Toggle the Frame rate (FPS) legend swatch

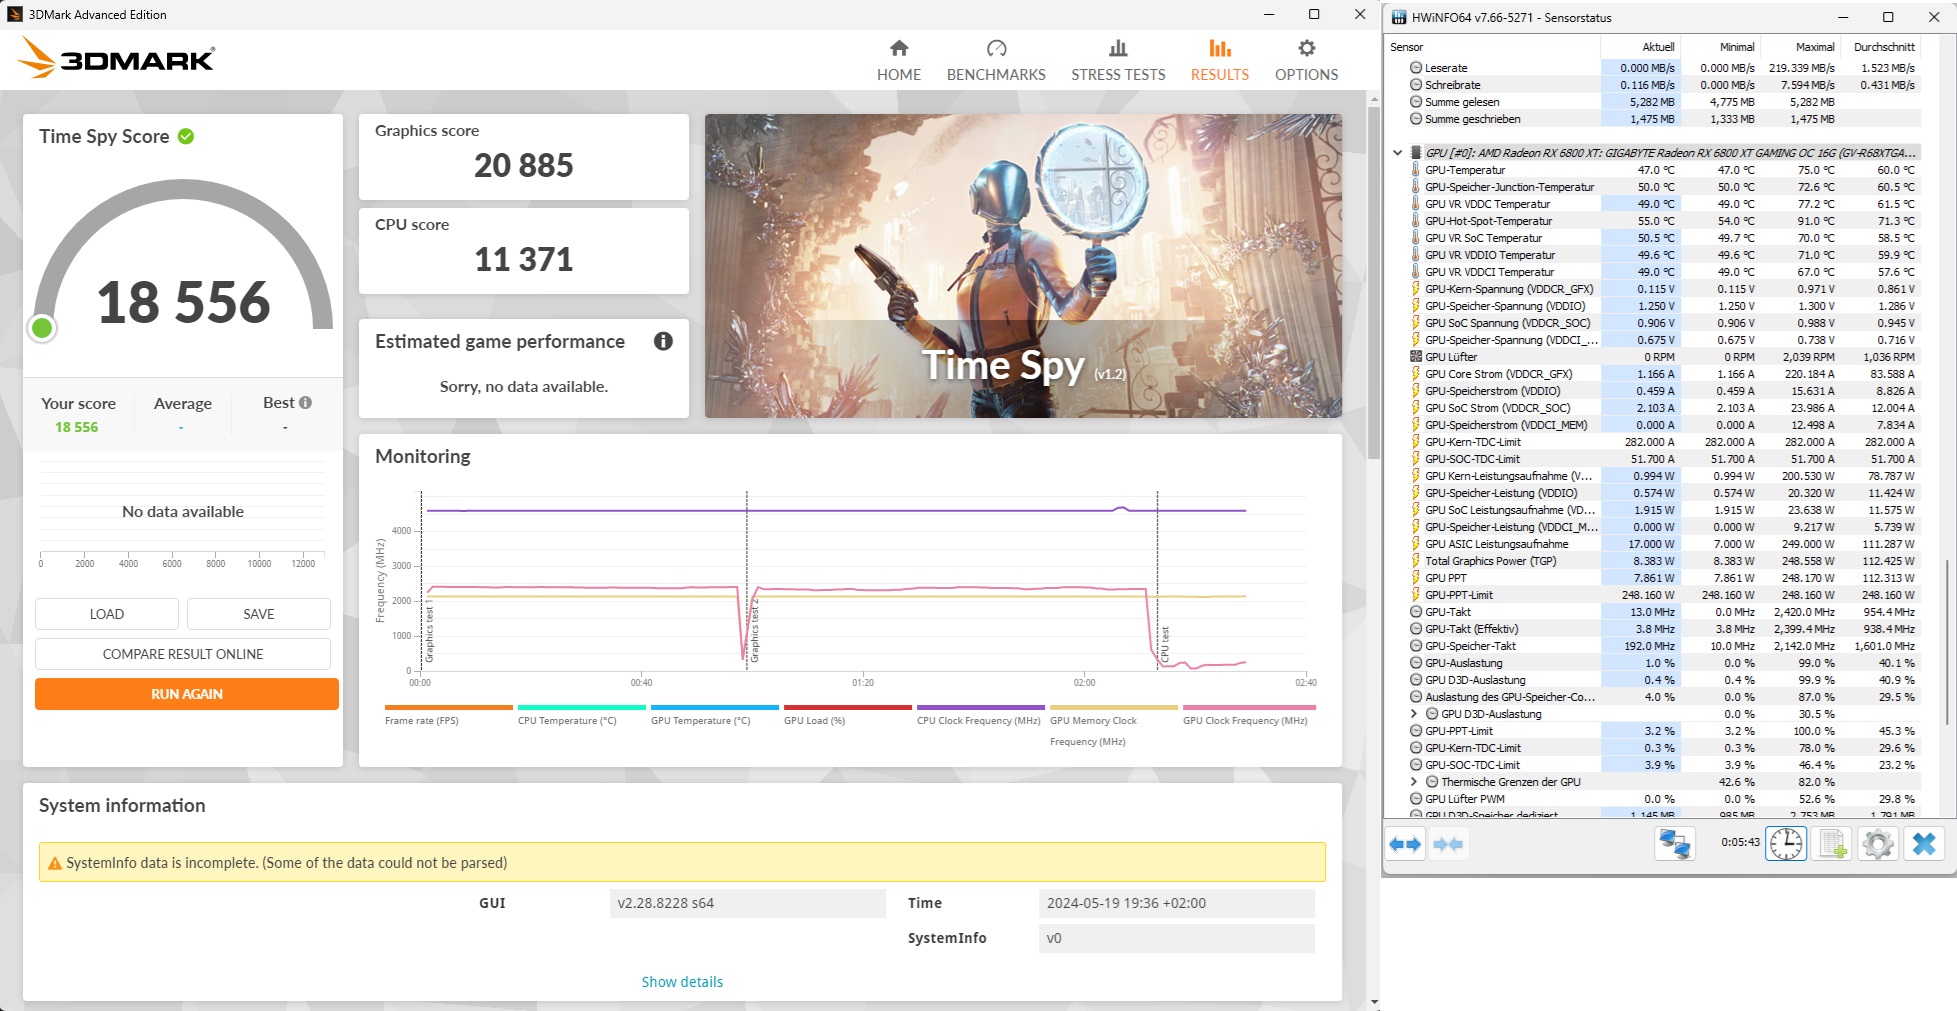tap(448, 707)
